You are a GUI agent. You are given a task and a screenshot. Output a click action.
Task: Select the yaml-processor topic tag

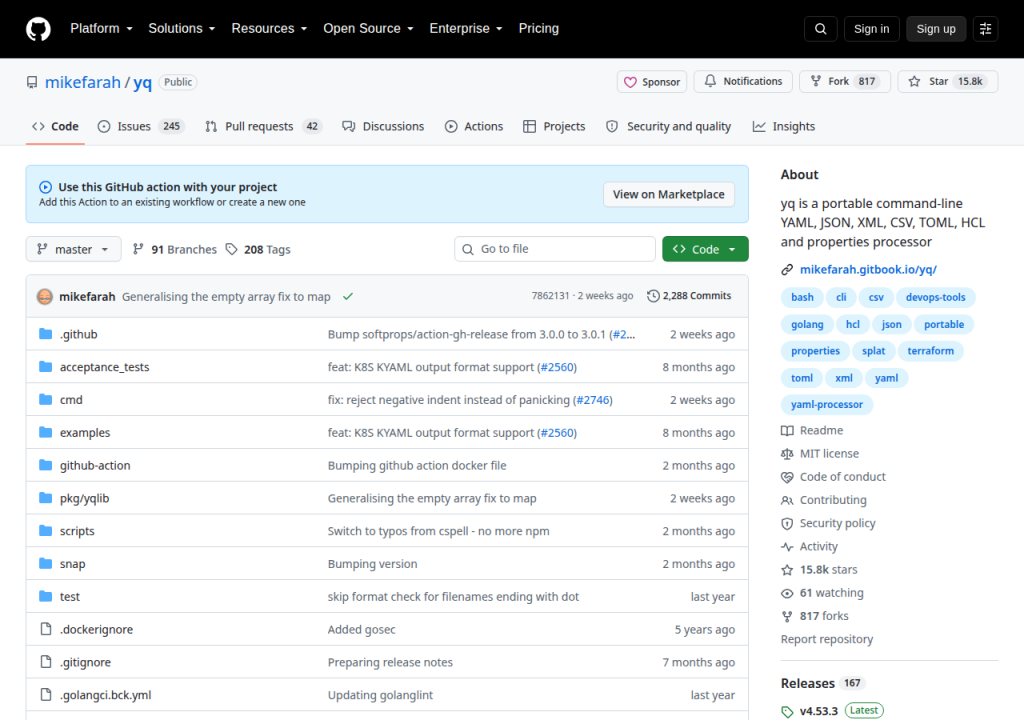coord(827,404)
